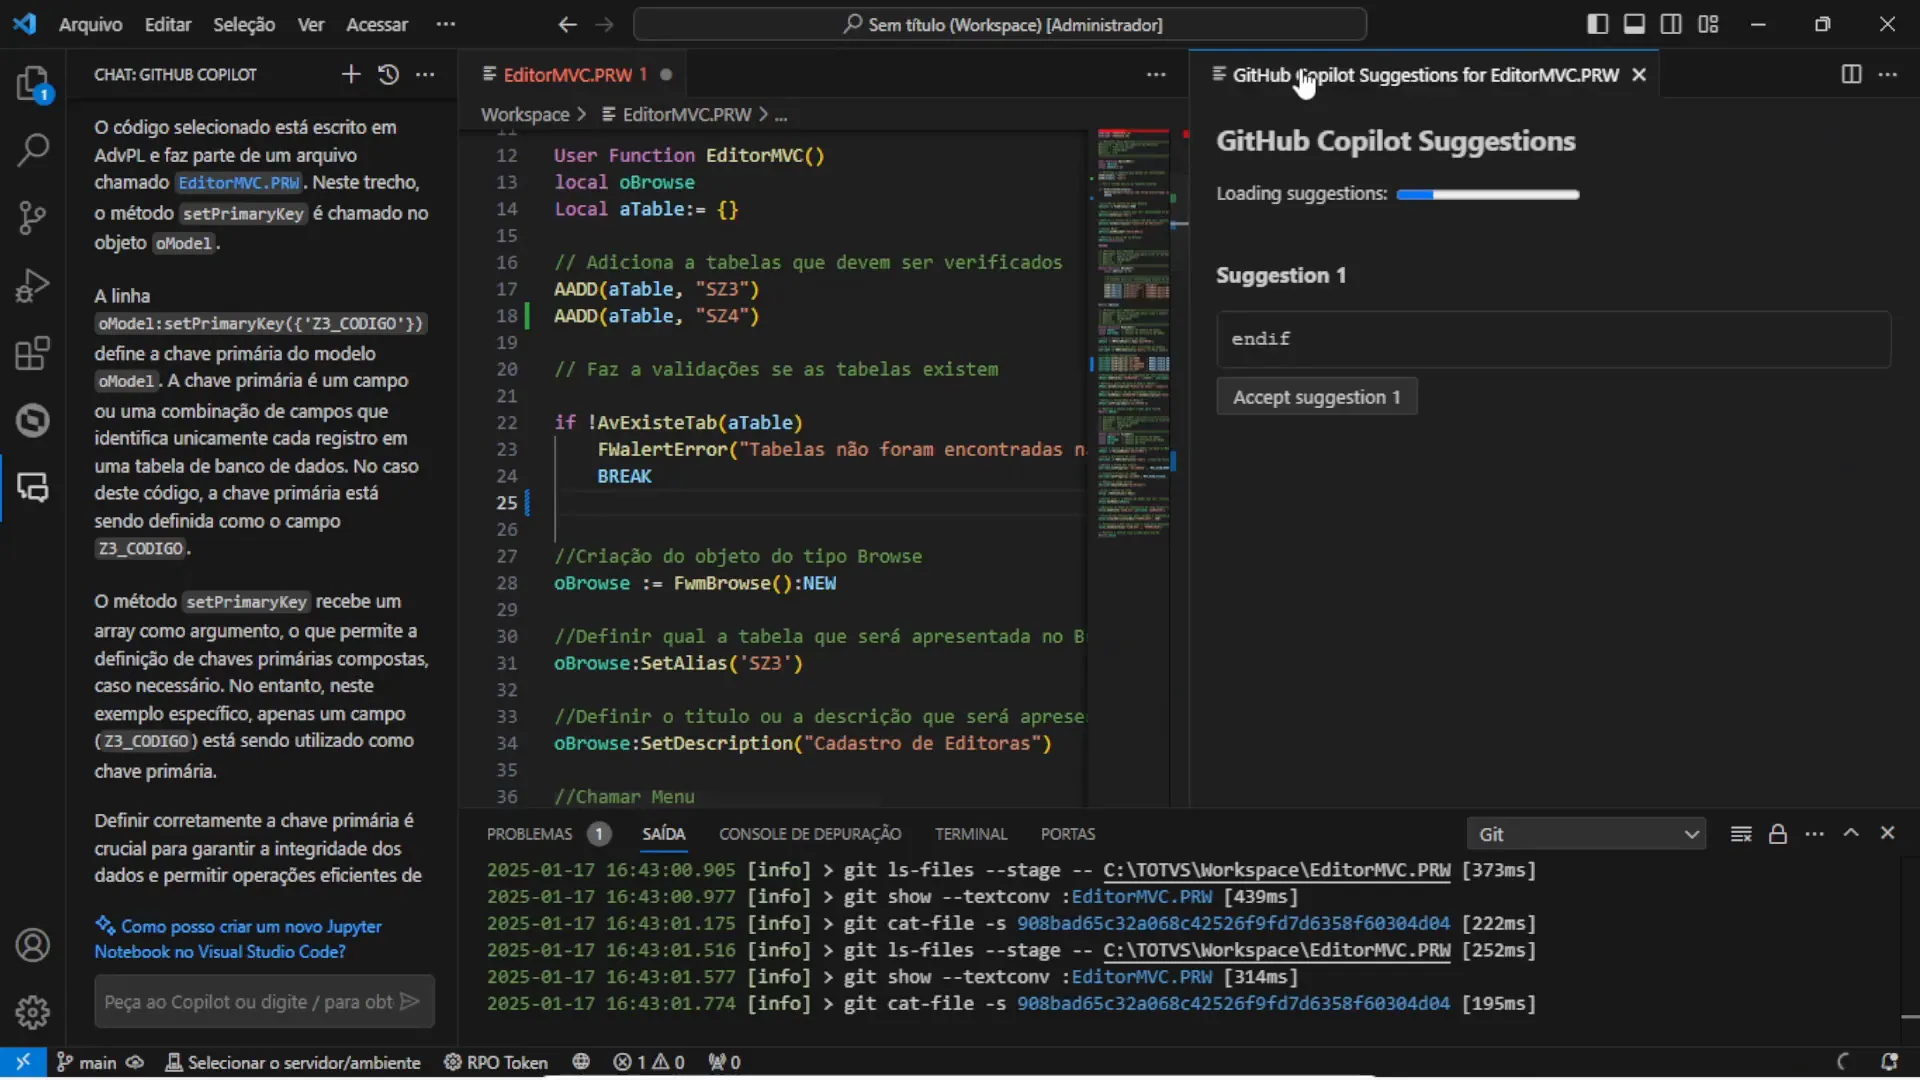
Task: Open the Arquivo menu
Action: tap(90, 24)
